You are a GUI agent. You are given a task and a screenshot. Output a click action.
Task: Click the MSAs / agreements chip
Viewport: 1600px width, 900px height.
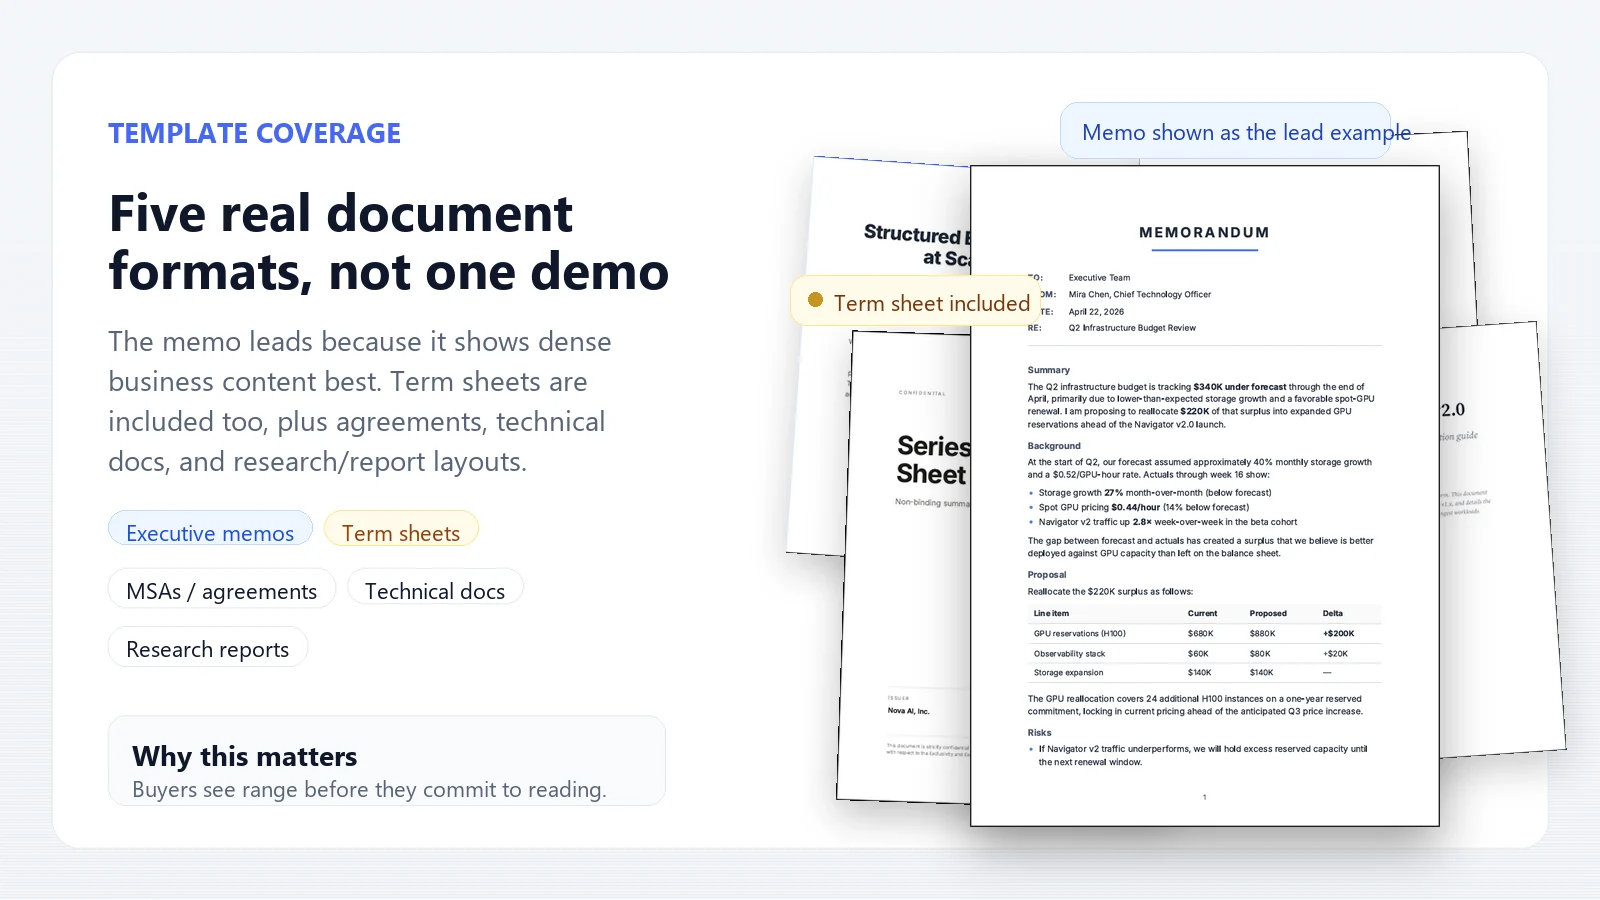tap(221, 588)
